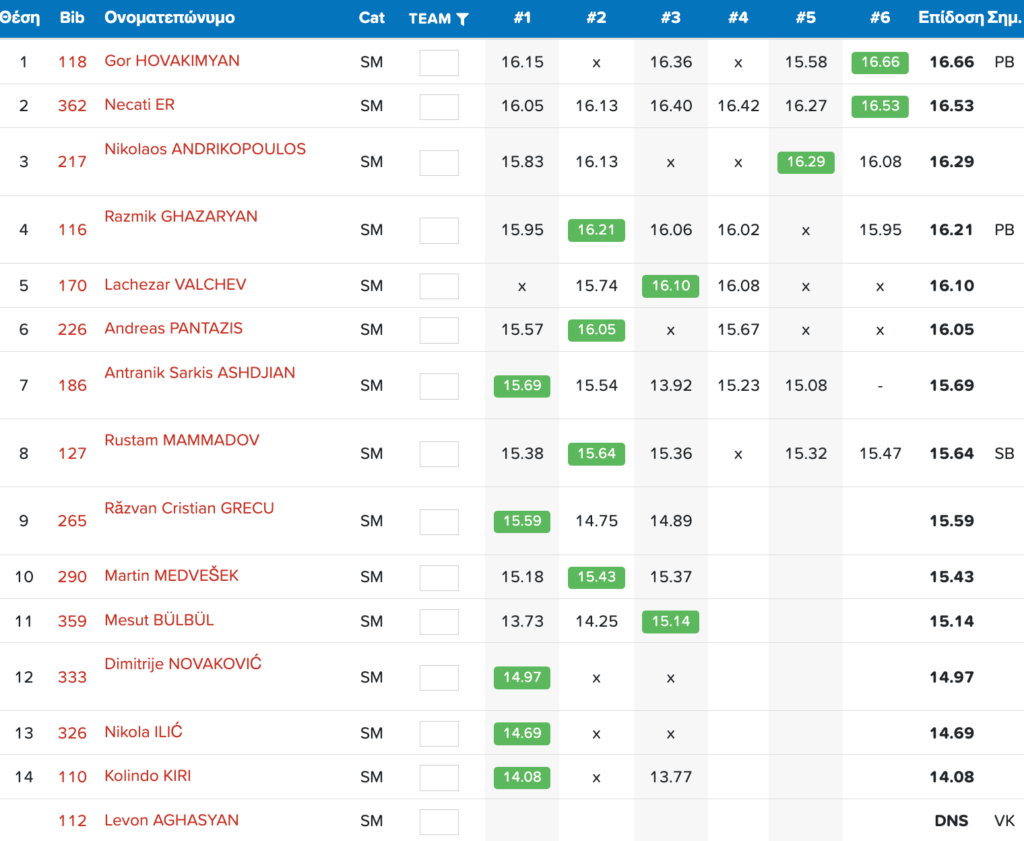The width and height of the screenshot is (1024, 841).
Task: Click bib number 112 for Levon AGHASYAN
Action: coord(72,821)
